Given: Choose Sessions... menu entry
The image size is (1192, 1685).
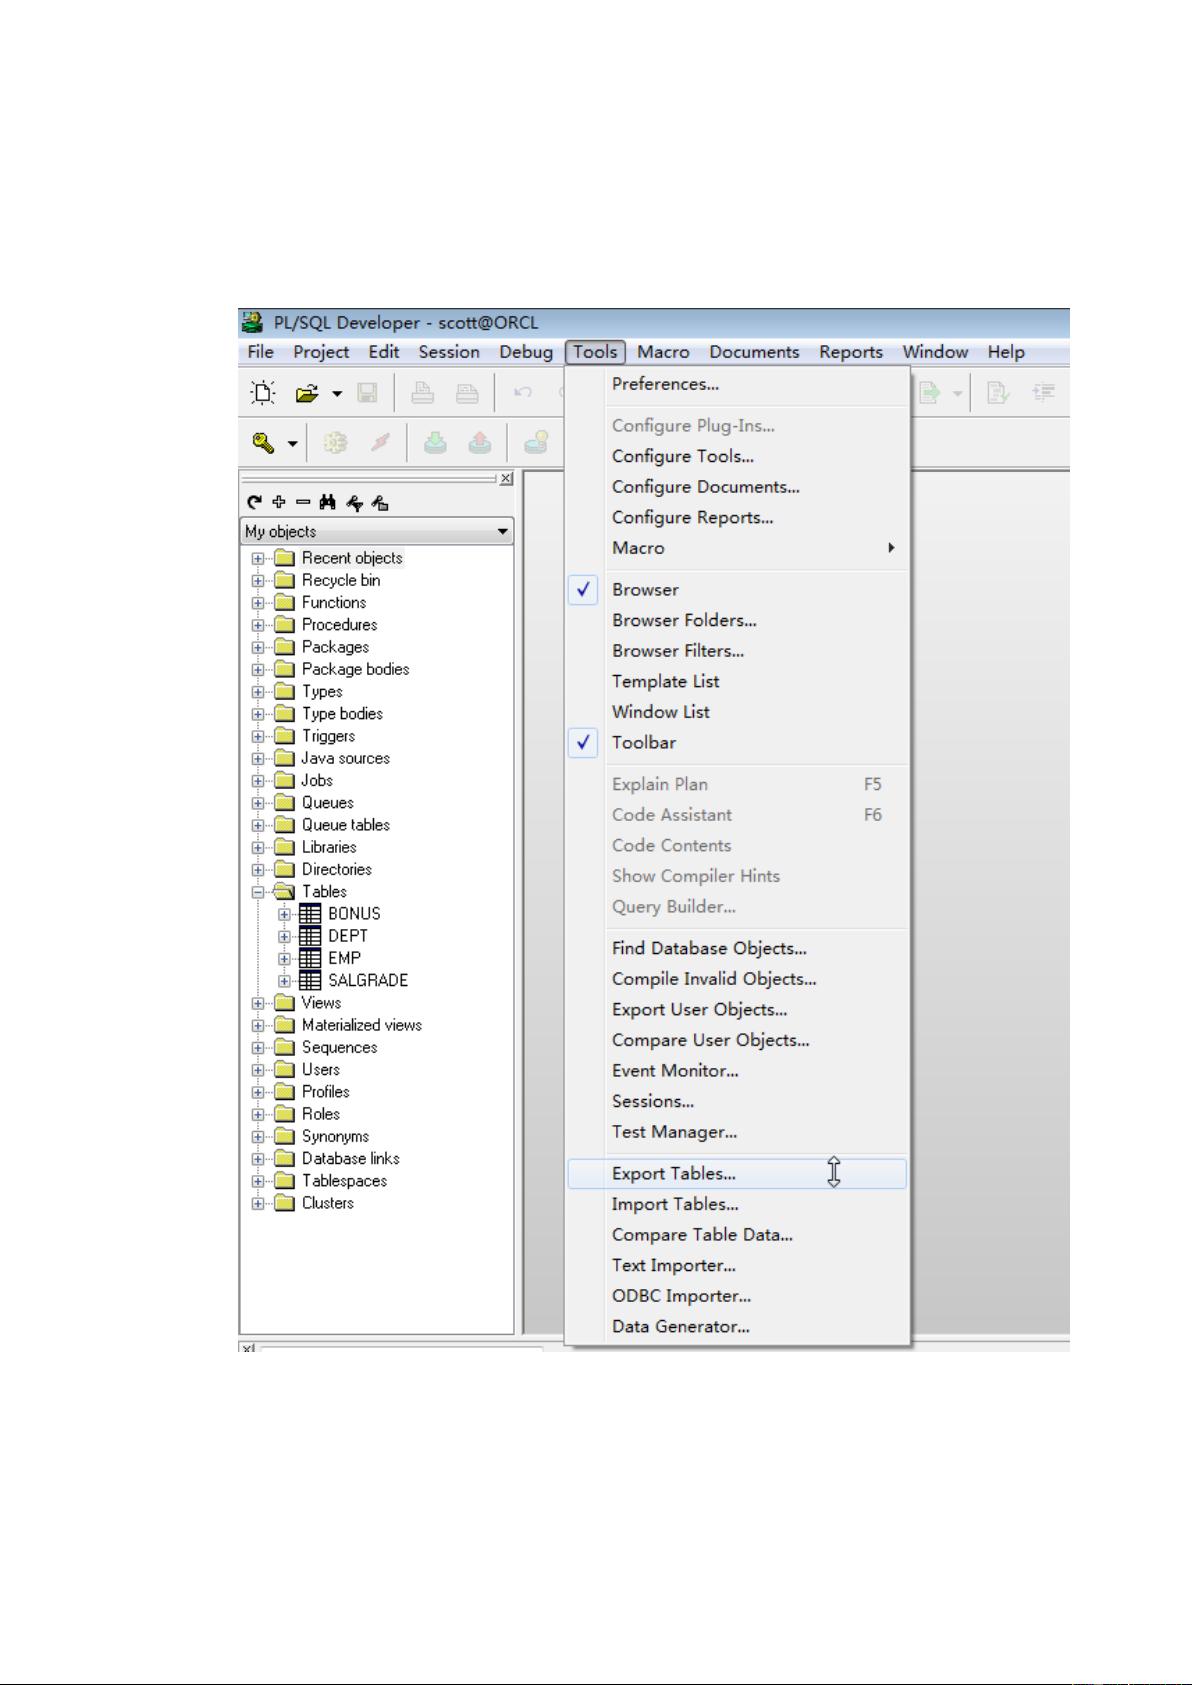Looking at the screenshot, I should (x=738, y=1101).
